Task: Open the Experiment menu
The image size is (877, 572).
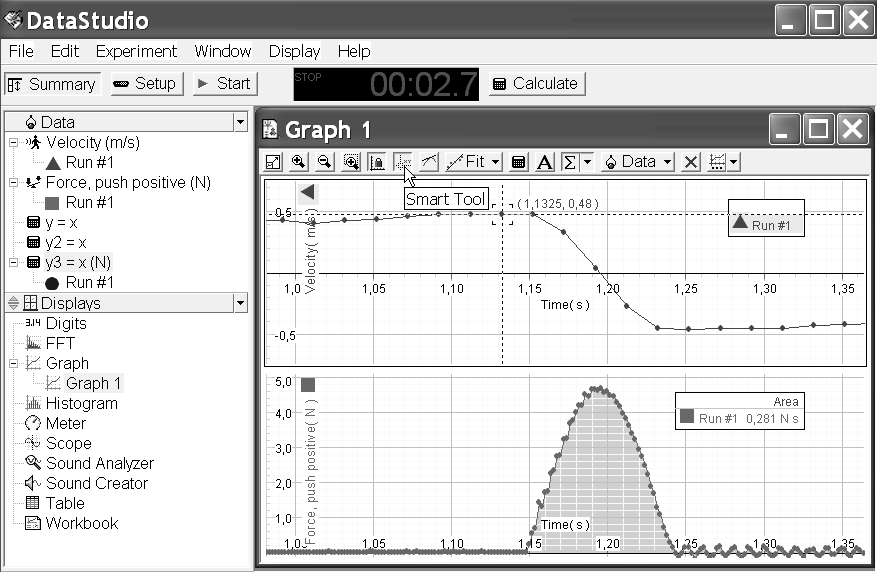Action: click(x=136, y=51)
